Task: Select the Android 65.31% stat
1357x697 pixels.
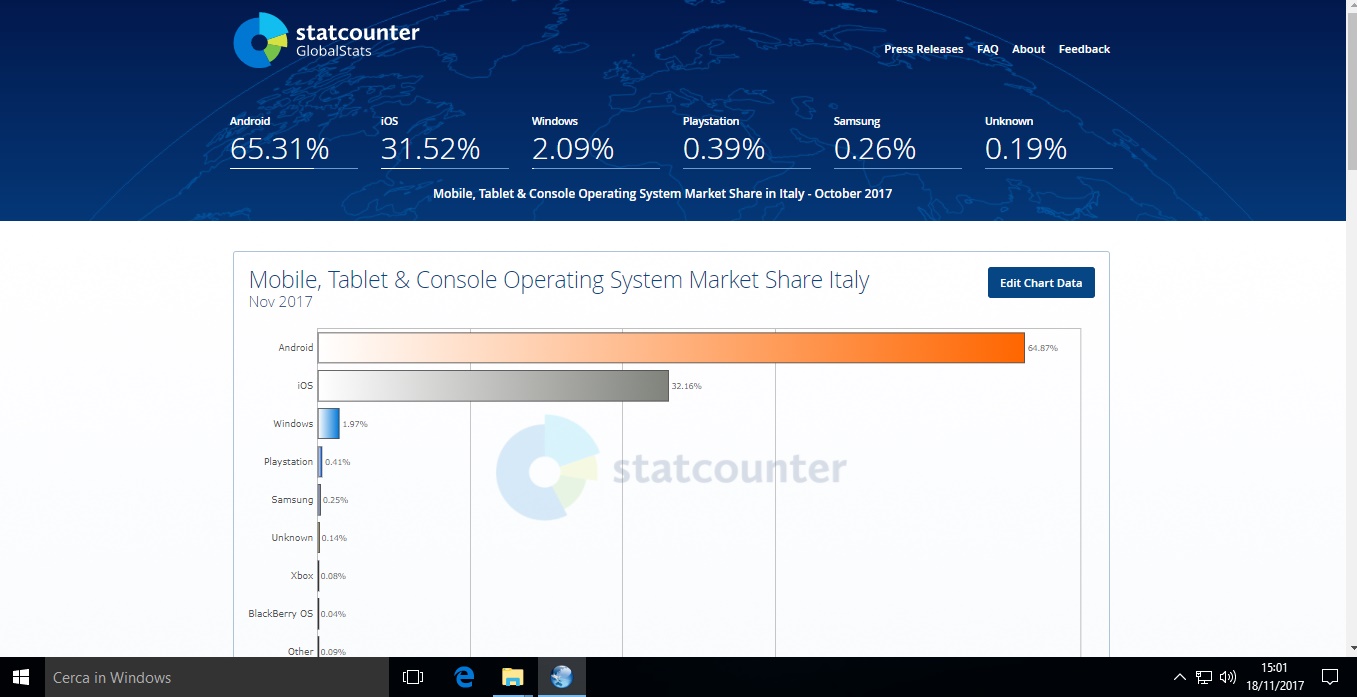Action: [x=293, y=141]
